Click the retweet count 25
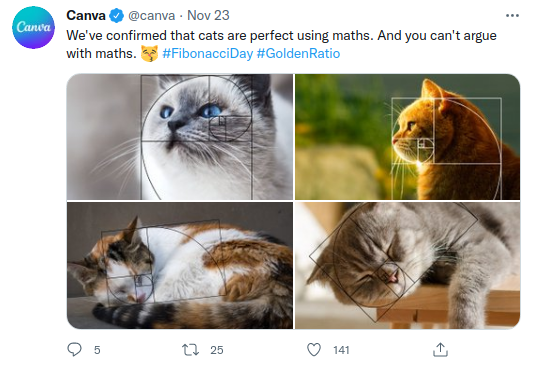This screenshot has height=366, width=536. click(217, 350)
